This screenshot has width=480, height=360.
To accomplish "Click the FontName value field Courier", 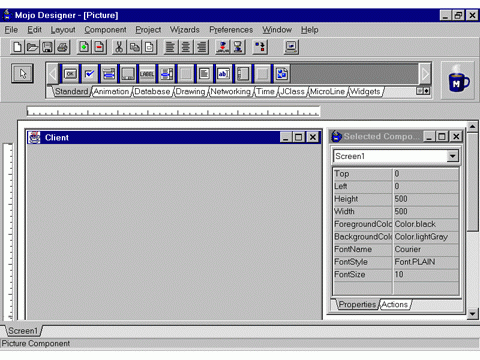I will 426,249.
